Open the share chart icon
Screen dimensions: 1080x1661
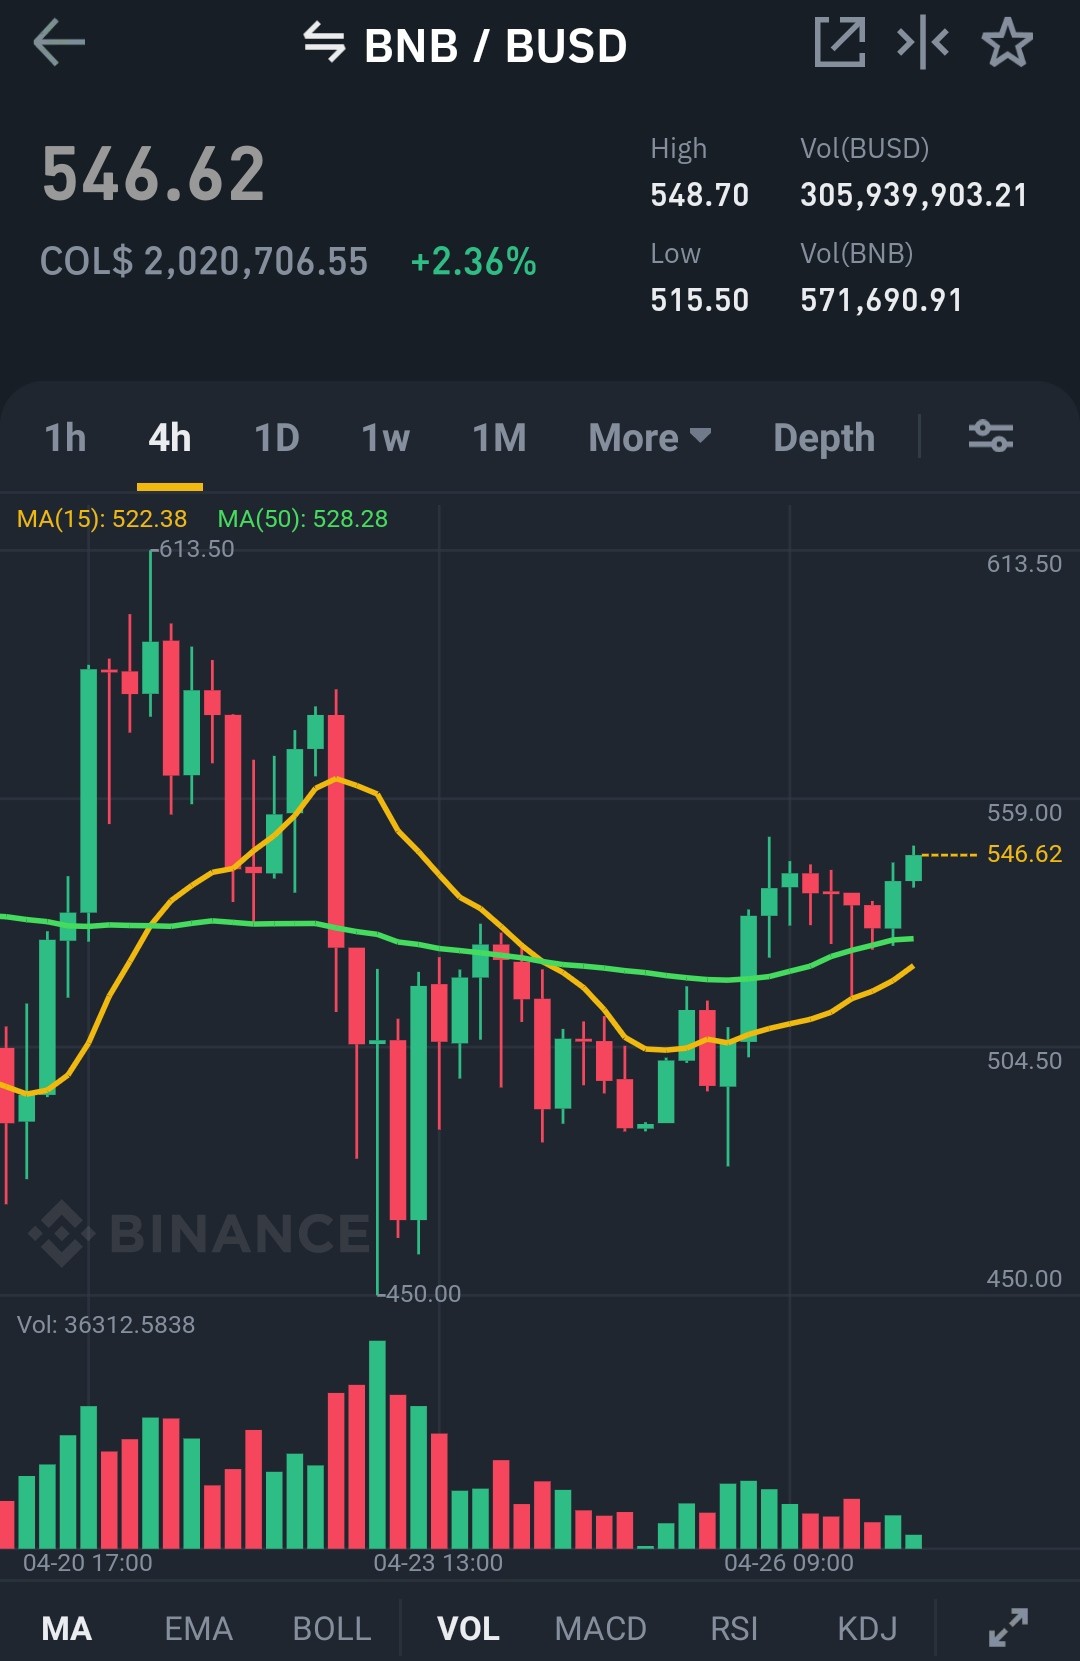click(840, 43)
